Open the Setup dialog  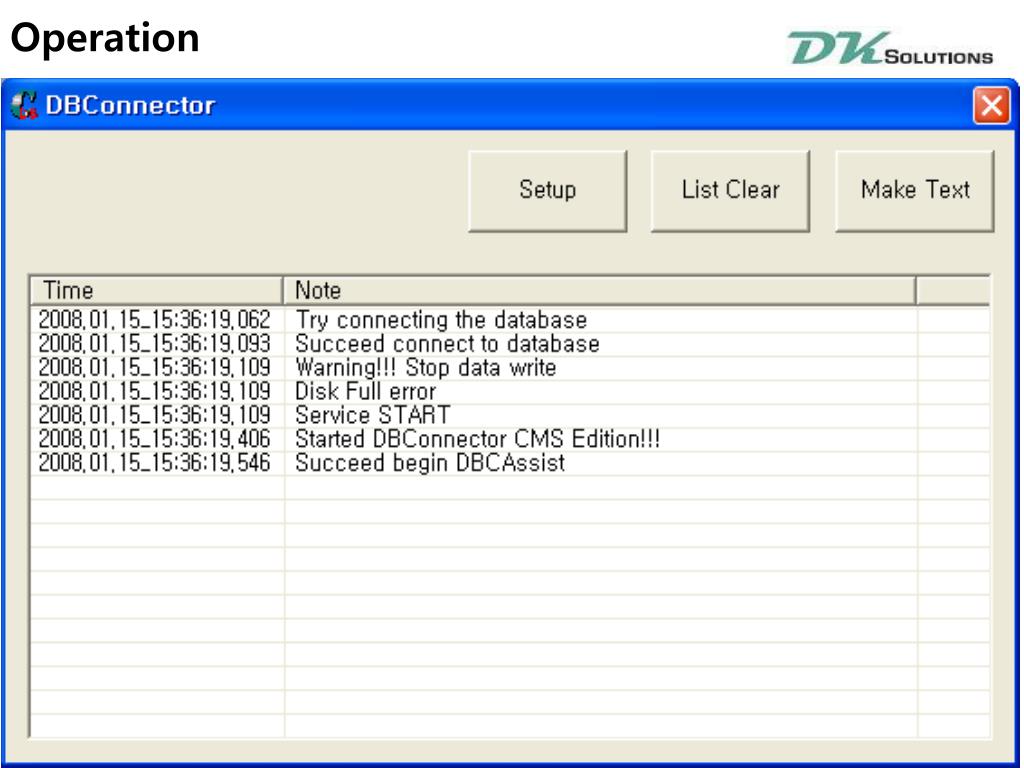click(x=547, y=191)
